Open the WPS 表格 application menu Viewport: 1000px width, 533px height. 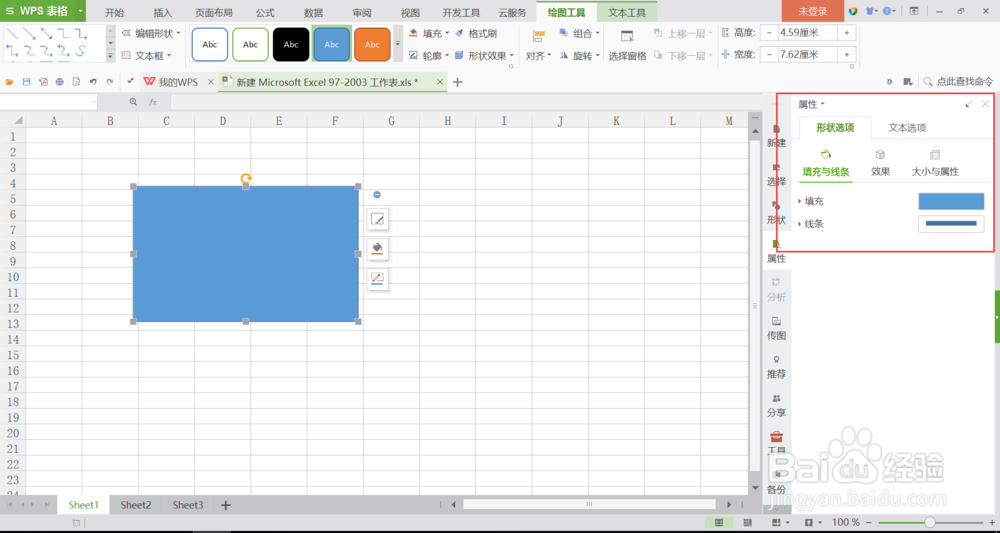point(43,11)
